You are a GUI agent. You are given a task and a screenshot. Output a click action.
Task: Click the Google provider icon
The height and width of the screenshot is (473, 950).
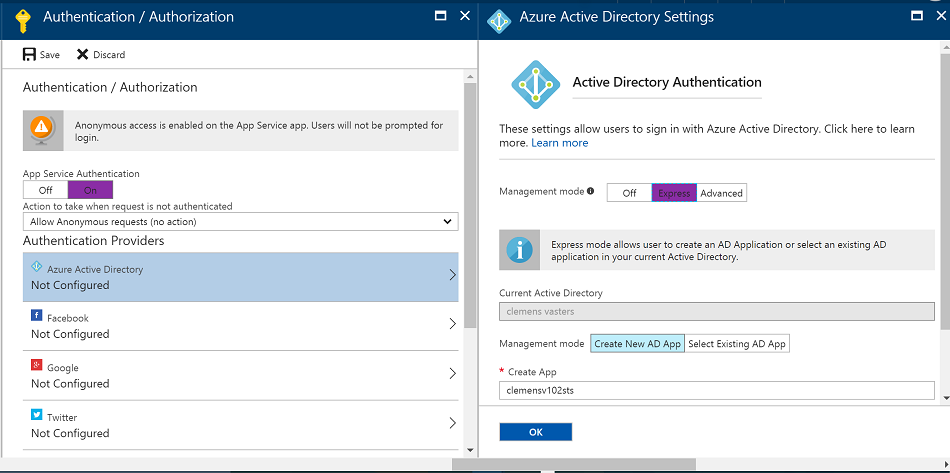point(36,365)
